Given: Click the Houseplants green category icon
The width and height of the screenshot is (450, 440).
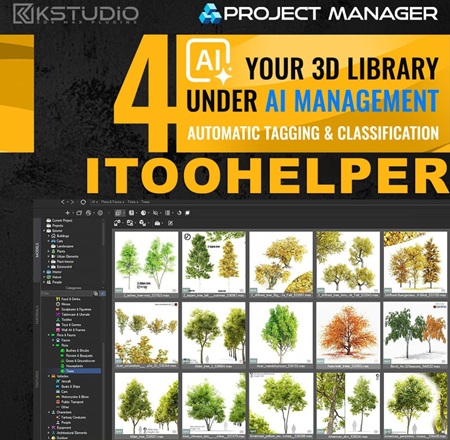Looking at the screenshot, I should point(62,366).
